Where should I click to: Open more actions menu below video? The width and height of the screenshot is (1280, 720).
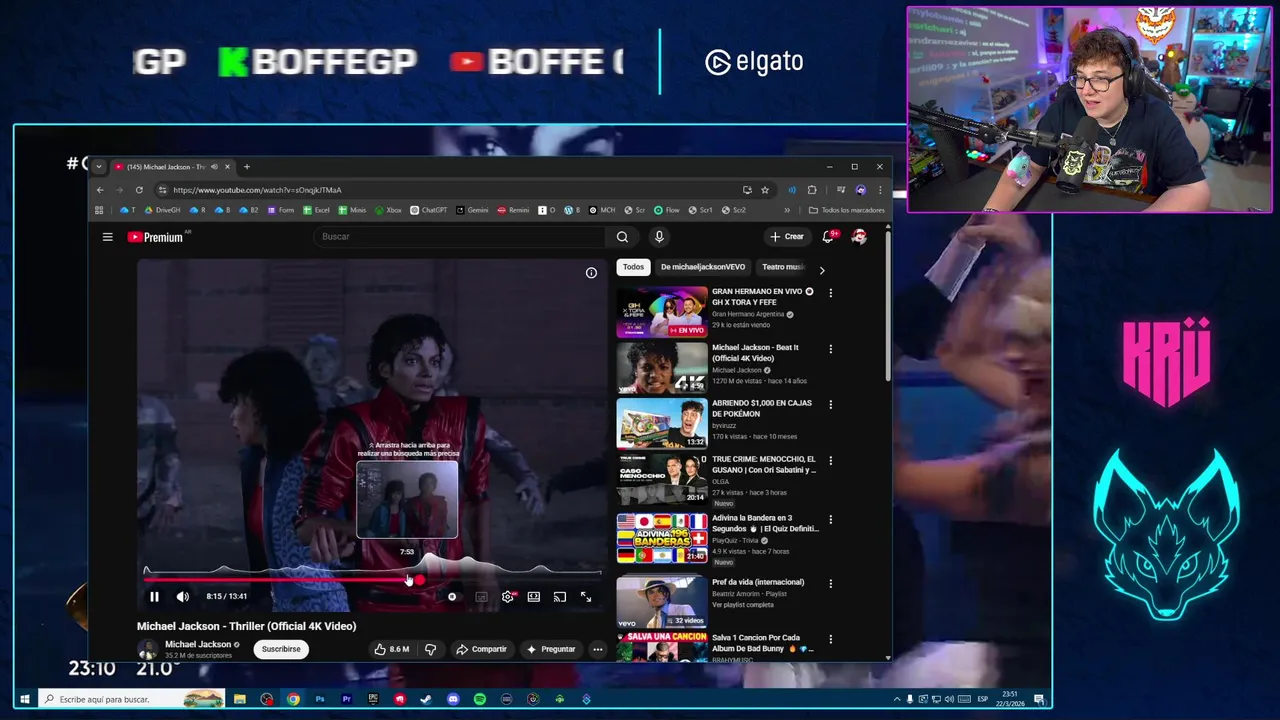(597, 649)
